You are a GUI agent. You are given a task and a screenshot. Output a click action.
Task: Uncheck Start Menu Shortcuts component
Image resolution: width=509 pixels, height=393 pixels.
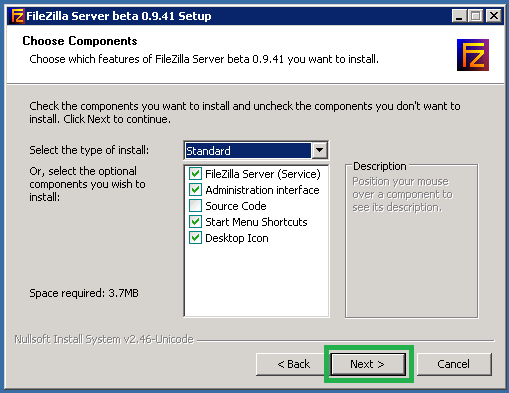(x=195, y=222)
